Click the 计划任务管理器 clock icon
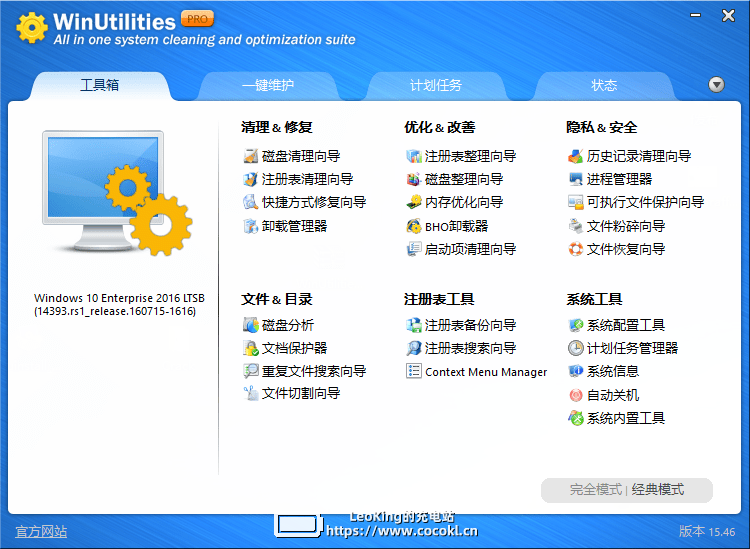750x549 pixels. point(576,348)
